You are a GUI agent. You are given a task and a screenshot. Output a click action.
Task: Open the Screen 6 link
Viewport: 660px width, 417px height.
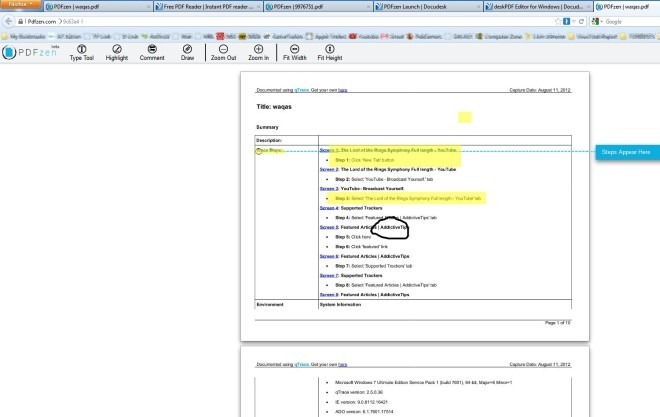tap(329, 256)
